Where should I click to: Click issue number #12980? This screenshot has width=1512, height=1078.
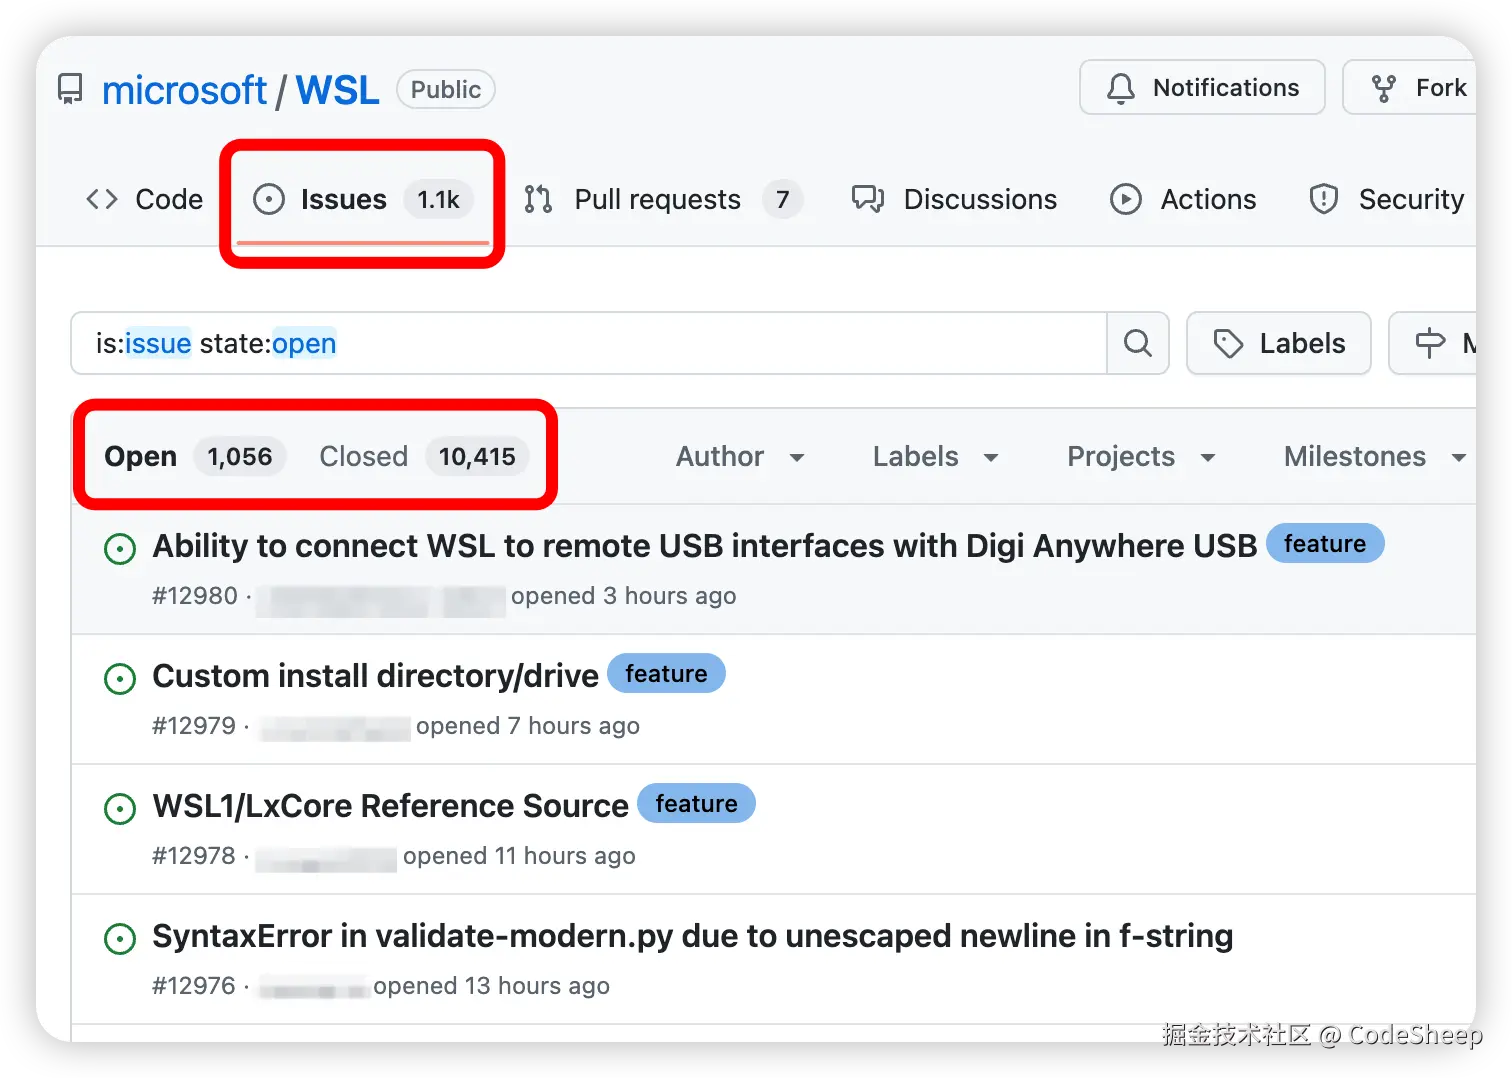tap(195, 596)
